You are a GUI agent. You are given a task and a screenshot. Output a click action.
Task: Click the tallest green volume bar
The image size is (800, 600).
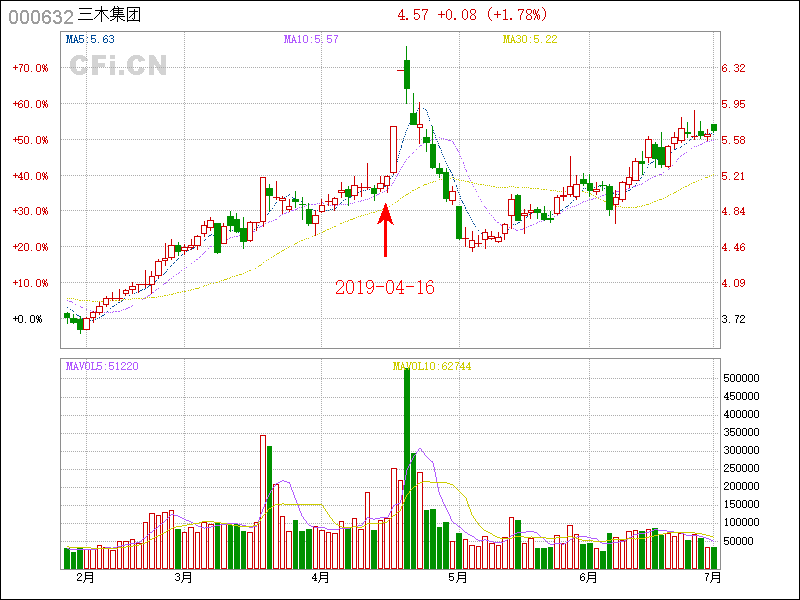pos(407,468)
